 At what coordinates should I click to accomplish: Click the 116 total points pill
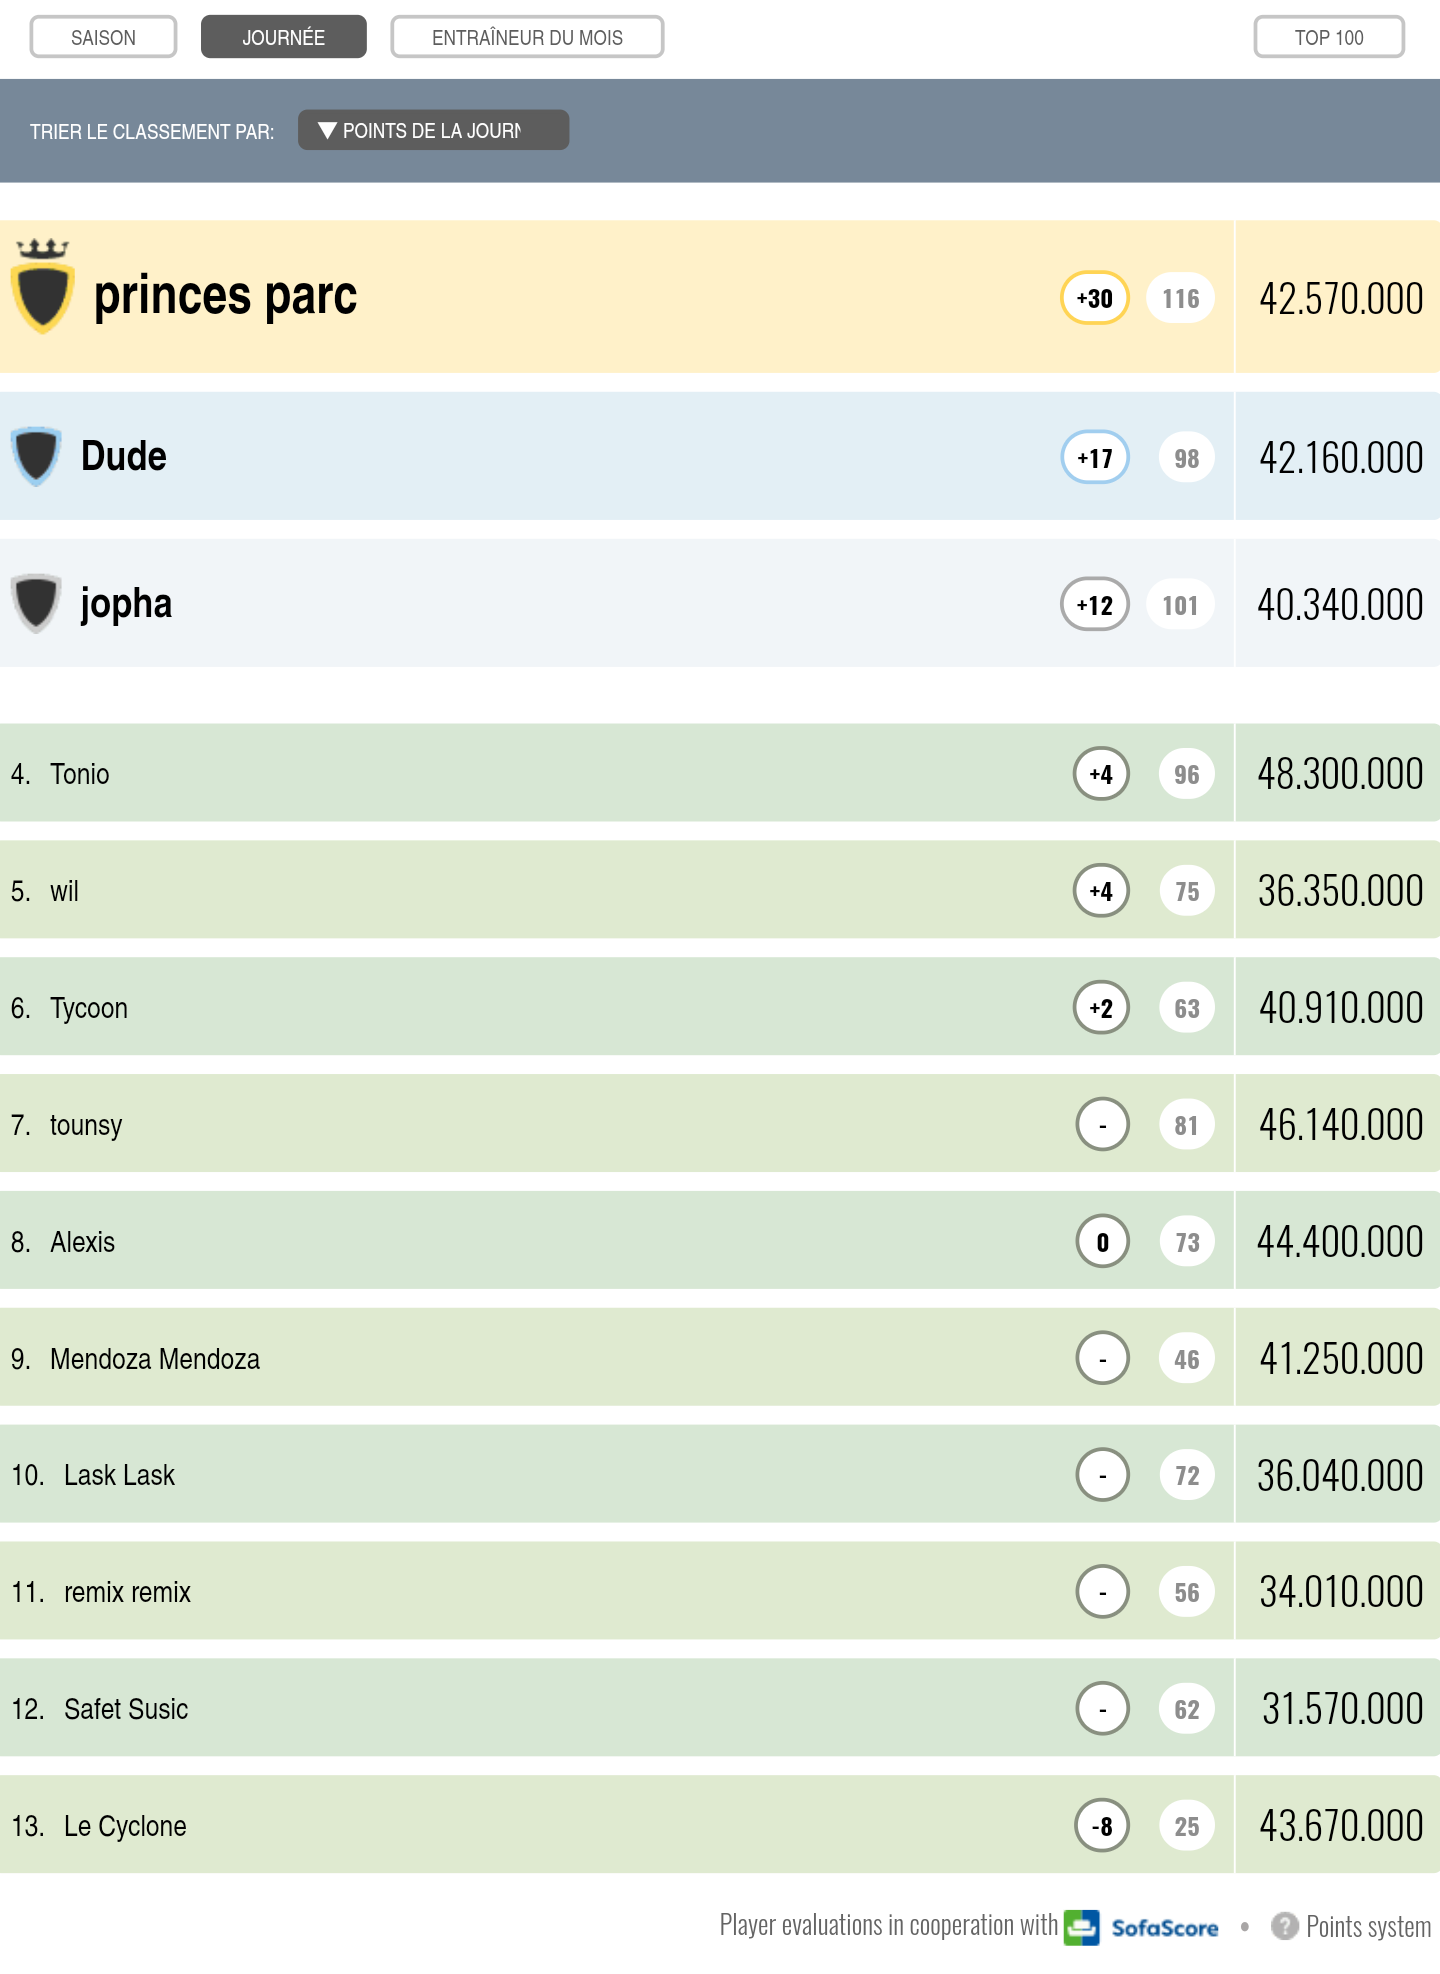[1180, 298]
